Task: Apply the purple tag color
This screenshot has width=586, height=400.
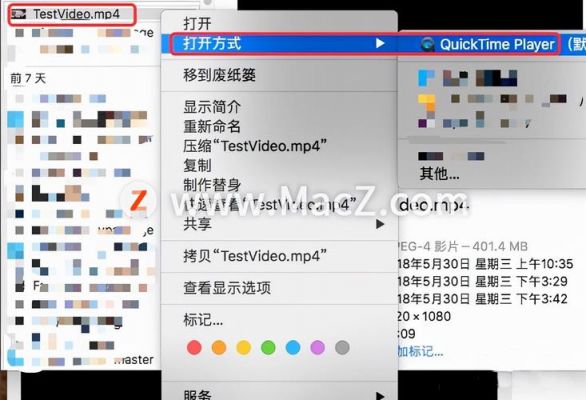Action: pyautogui.click(x=317, y=348)
